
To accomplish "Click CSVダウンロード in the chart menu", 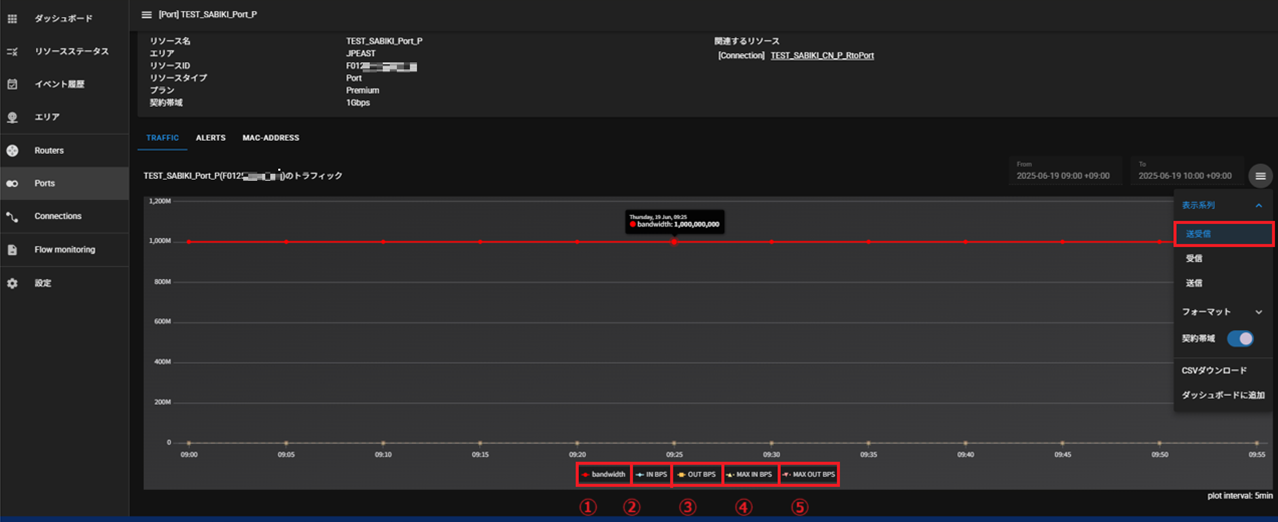I will (1214, 371).
